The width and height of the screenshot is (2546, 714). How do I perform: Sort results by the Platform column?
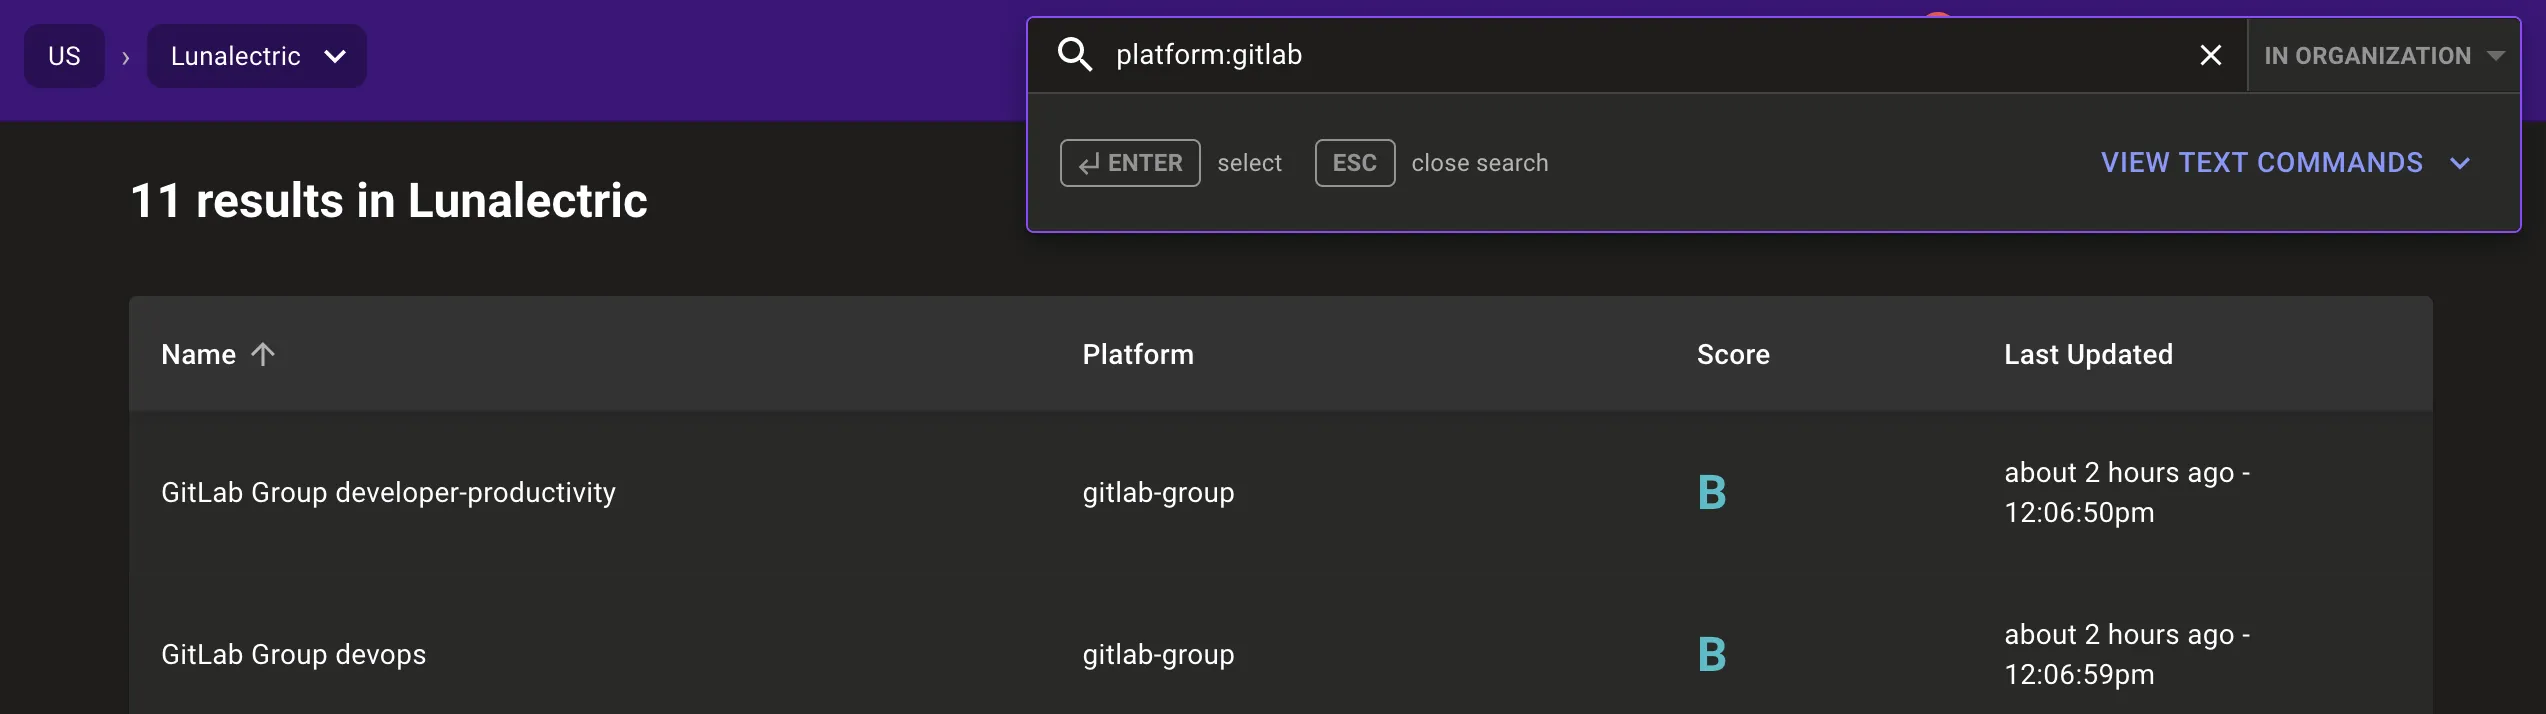click(1138, 353)
